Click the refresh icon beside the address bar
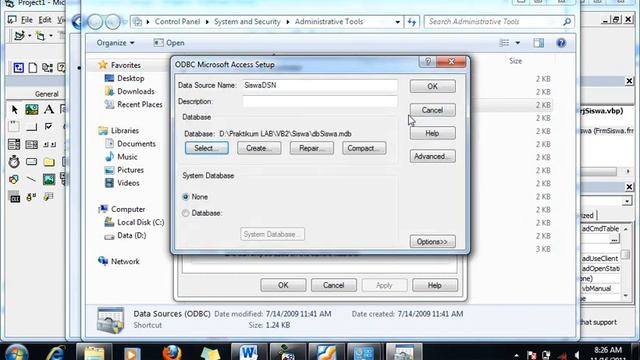Viewport: 640px width, 360px height. [412, 22]
